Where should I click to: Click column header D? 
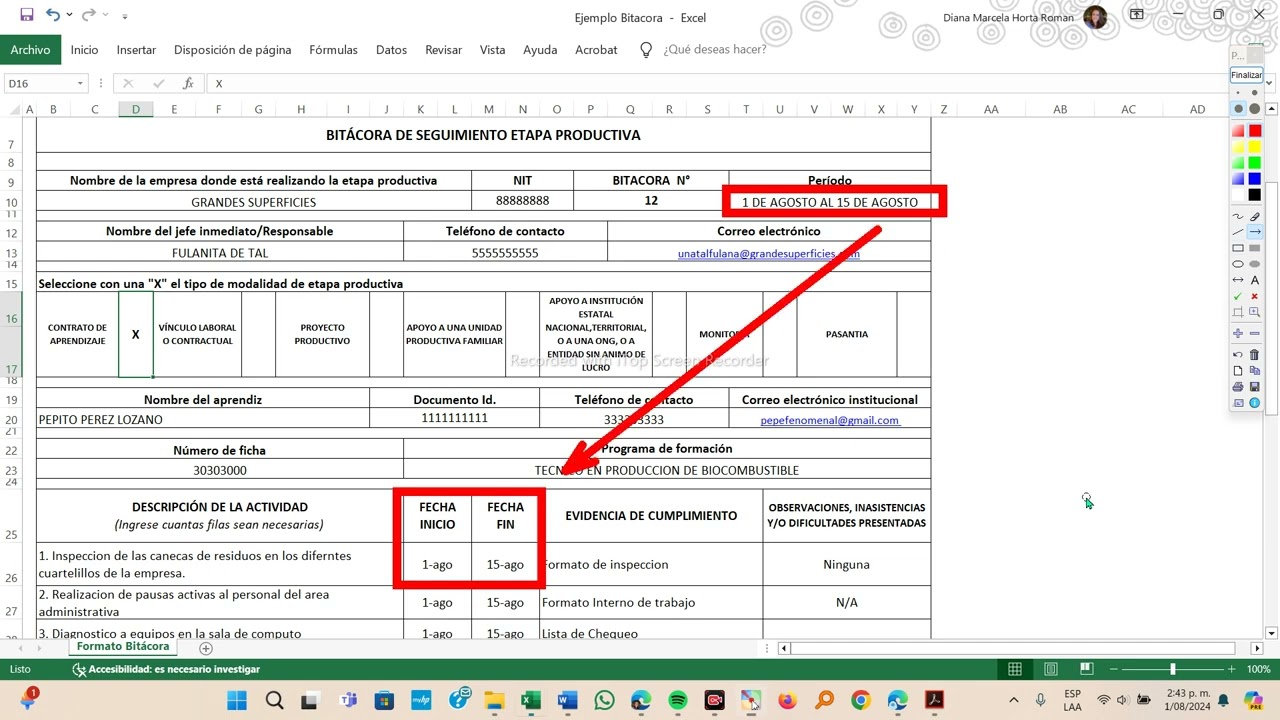[136, 109]
